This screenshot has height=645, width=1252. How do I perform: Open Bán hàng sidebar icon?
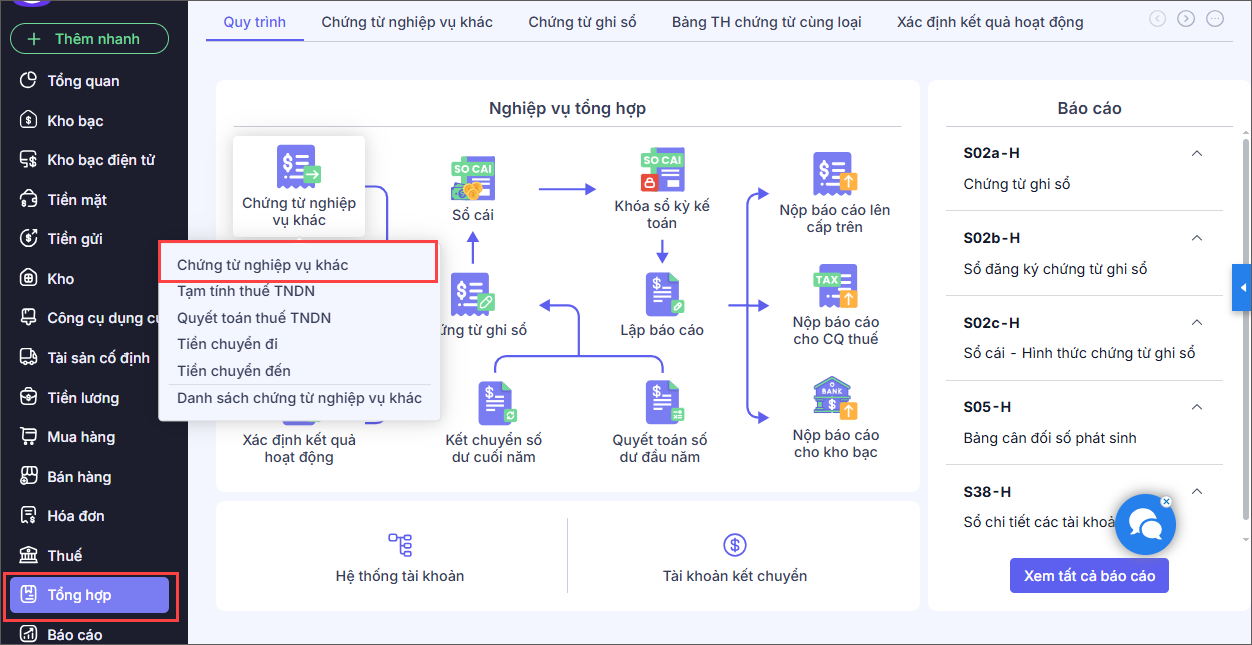pyautogui.click(x=29, y=477)
